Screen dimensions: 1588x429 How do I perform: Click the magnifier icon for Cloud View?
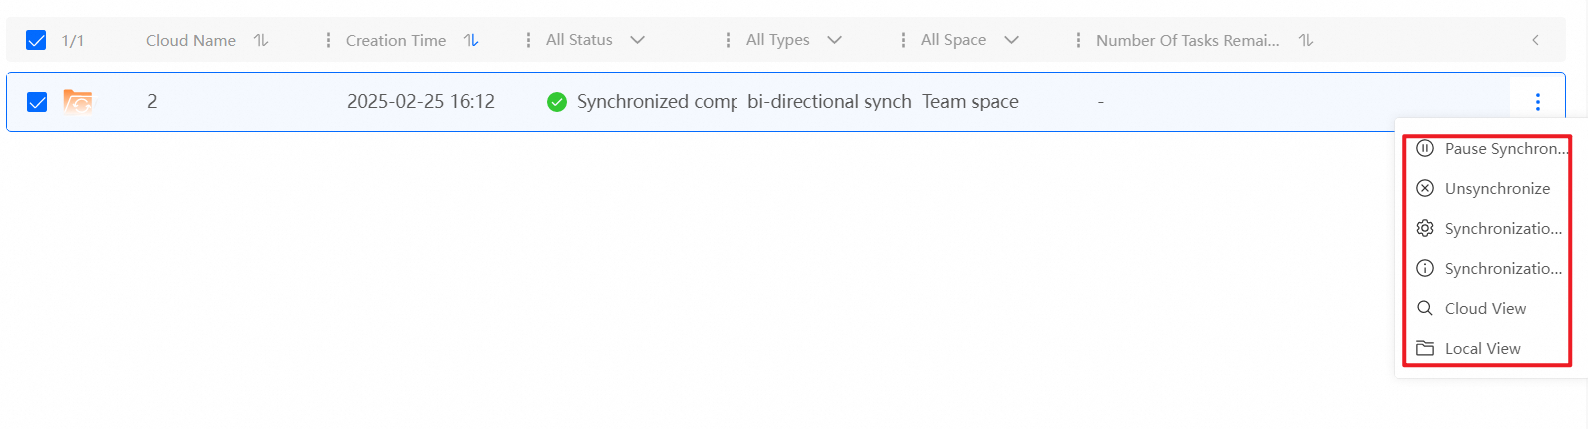(1425, 308)
